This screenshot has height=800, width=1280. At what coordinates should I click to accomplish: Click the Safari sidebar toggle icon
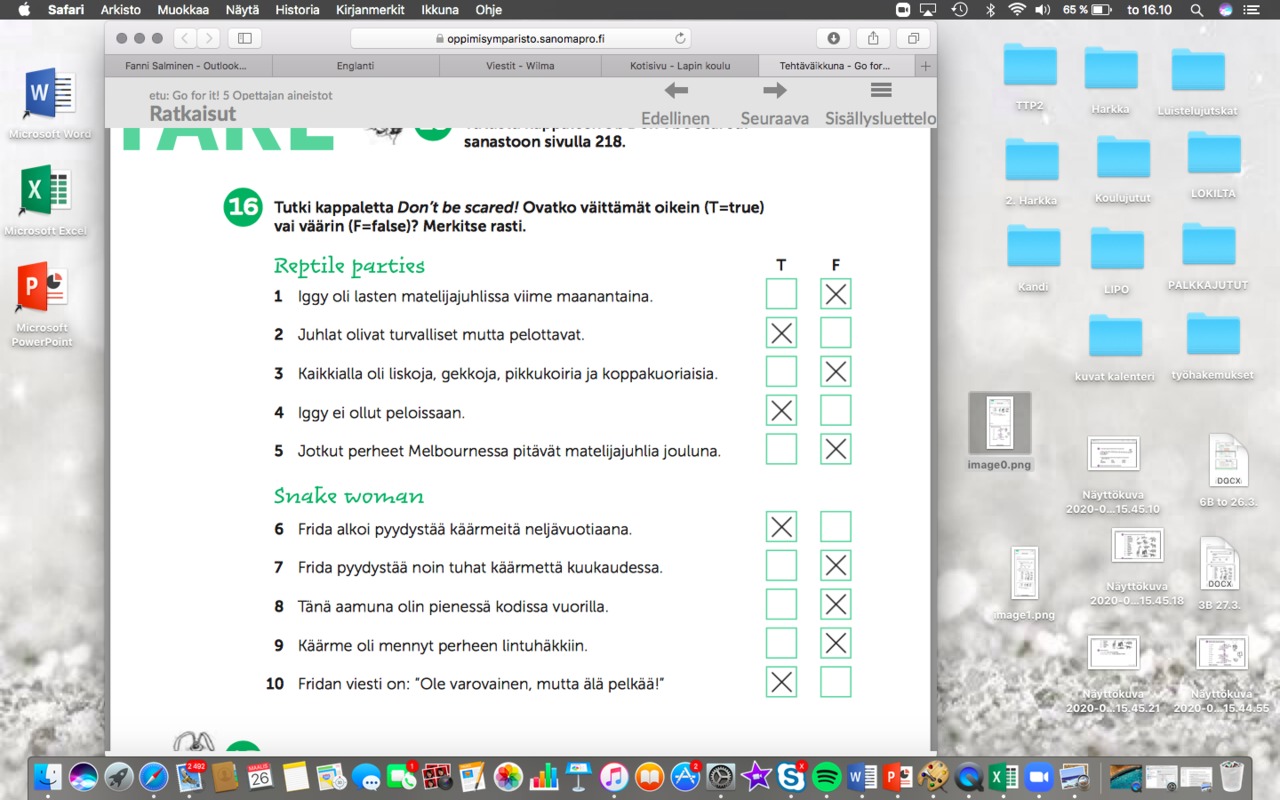[244, 38]
